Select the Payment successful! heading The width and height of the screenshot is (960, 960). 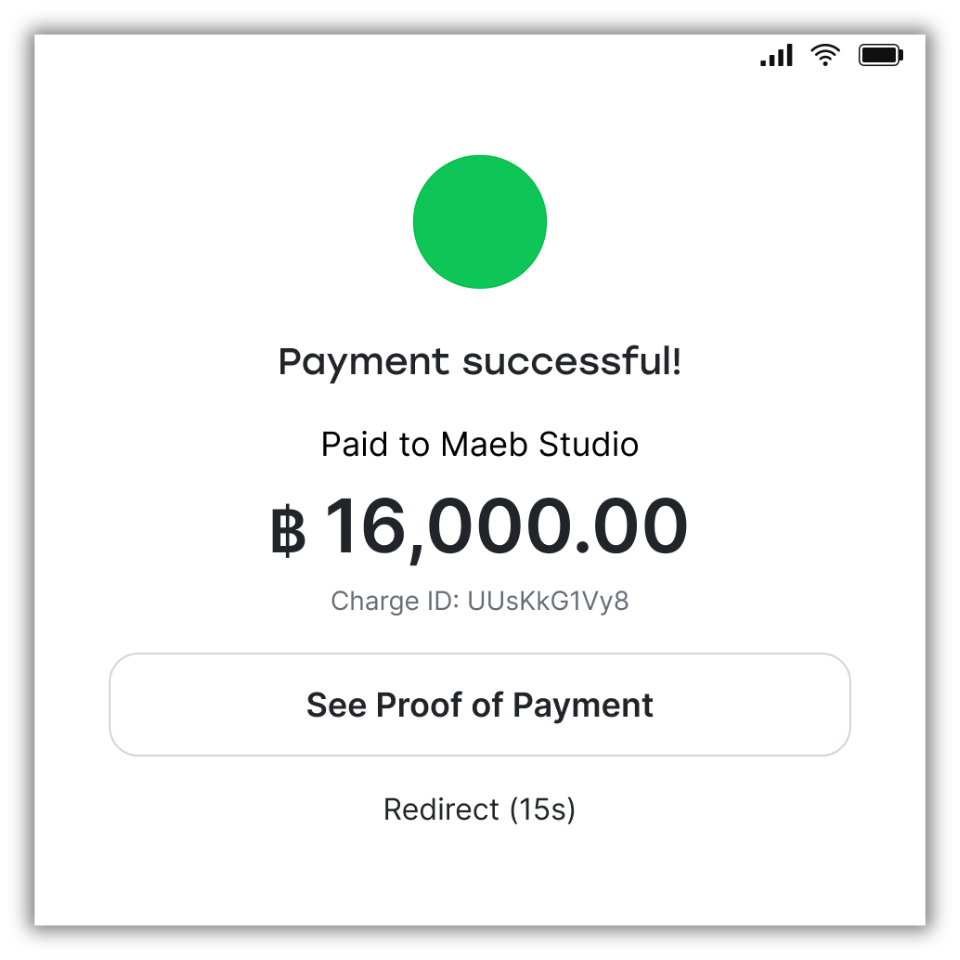pos(479,361)
